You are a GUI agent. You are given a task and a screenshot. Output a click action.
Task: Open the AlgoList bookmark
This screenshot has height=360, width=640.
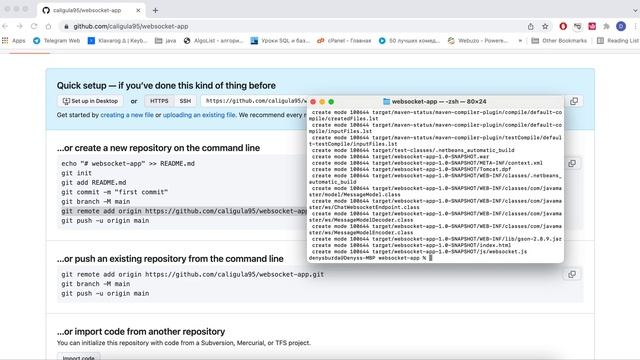pyautogui.click(x=213, y=40)
